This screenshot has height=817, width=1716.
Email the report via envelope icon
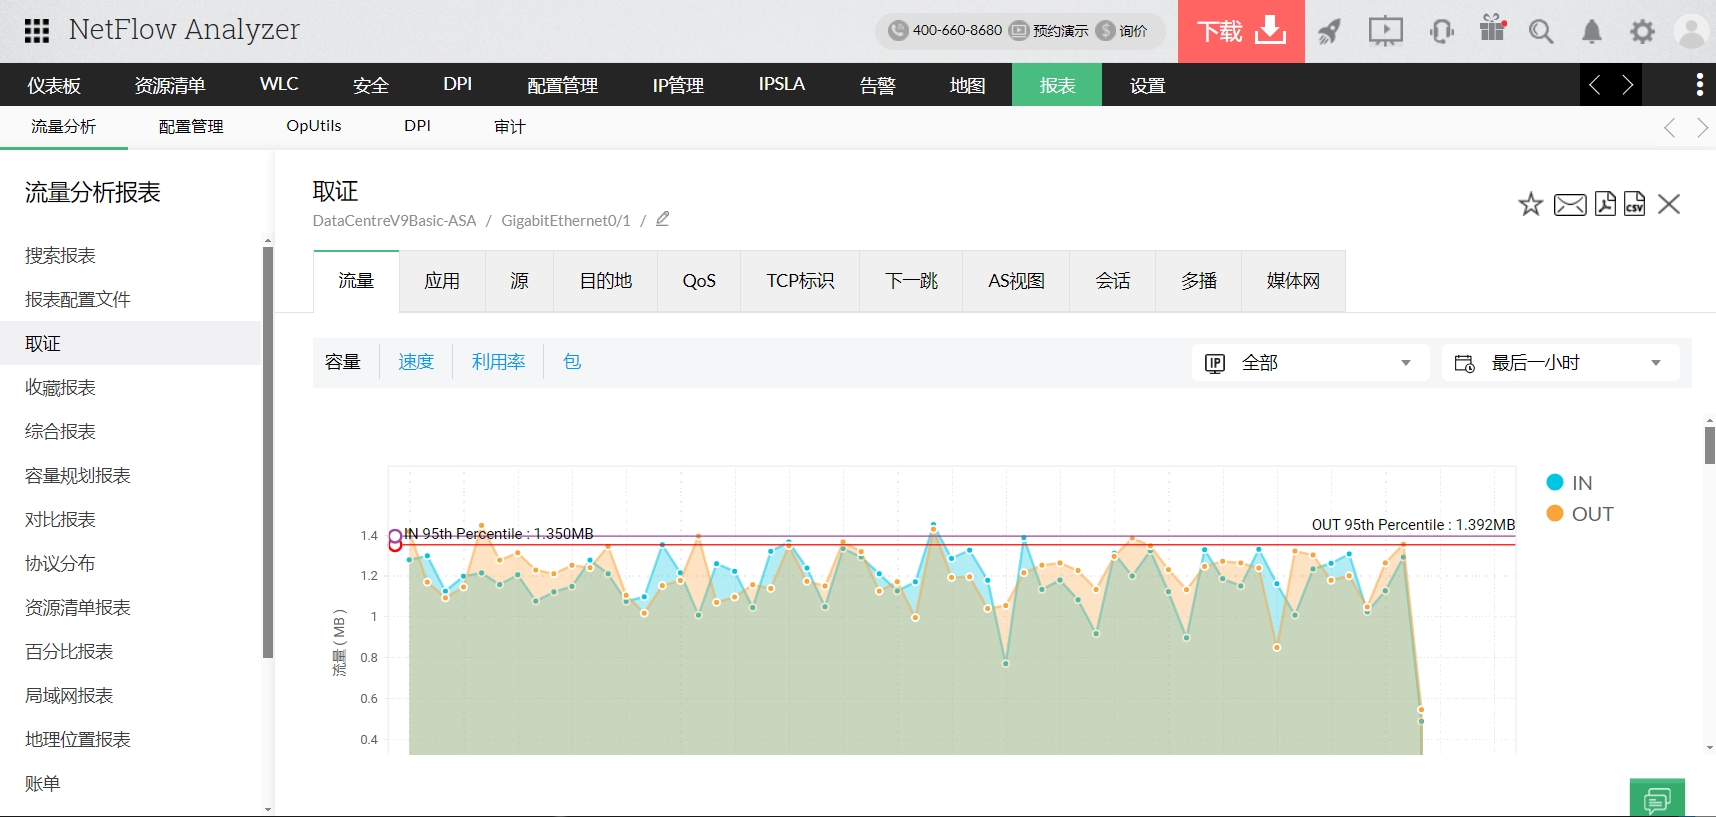(x=1569, y=205)
